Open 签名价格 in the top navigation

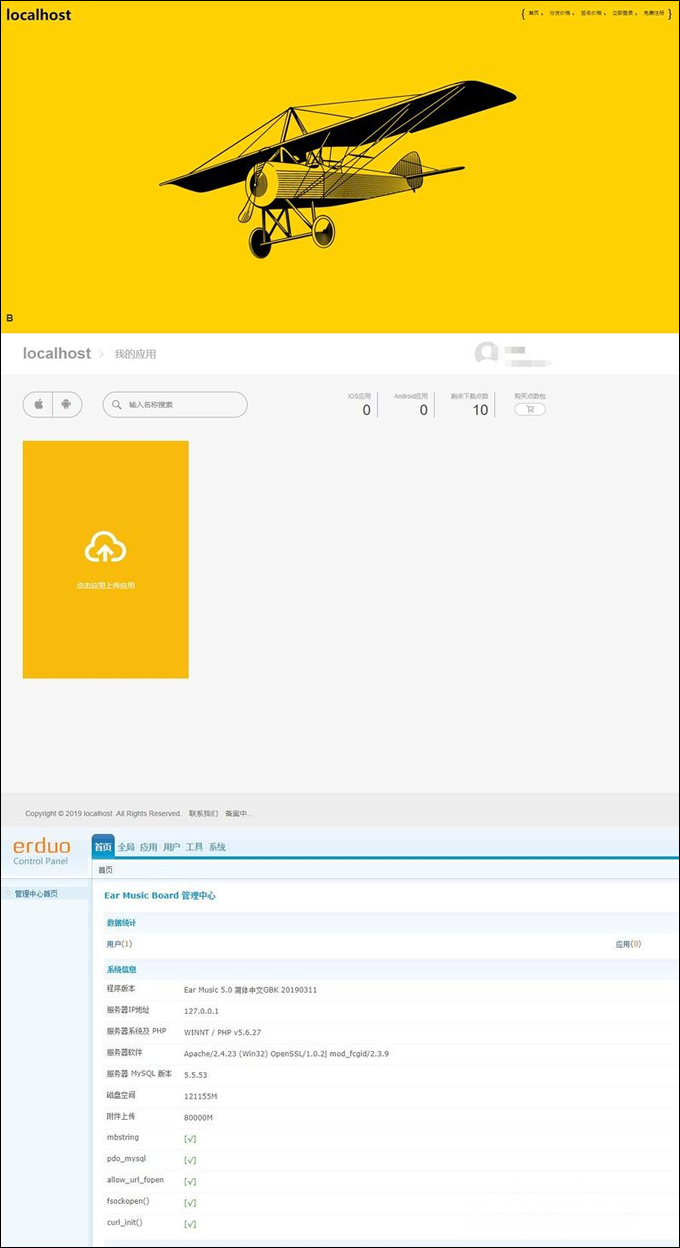591,14
